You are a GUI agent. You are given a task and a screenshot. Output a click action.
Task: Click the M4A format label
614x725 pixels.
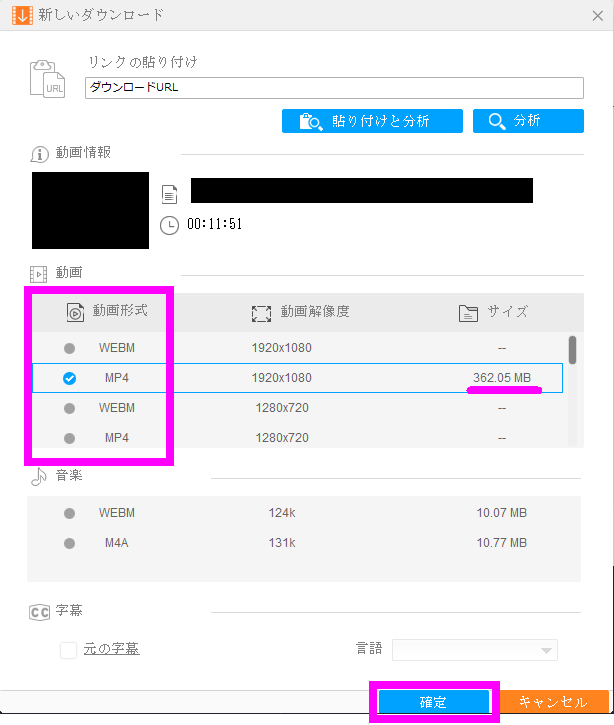(117, 543)
